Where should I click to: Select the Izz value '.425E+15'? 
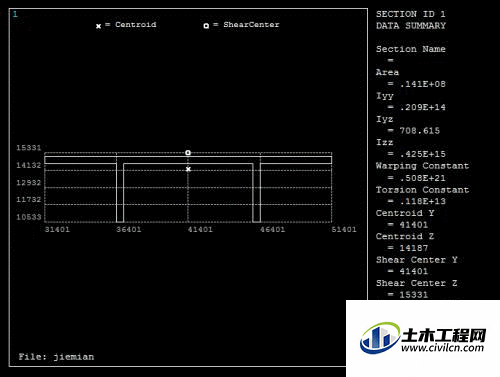click(x=423, y=154)
